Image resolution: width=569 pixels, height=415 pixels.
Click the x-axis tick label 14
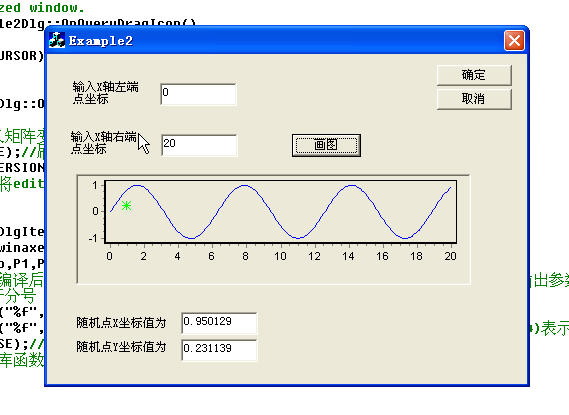pyautogui.click(x=348, y=256)
